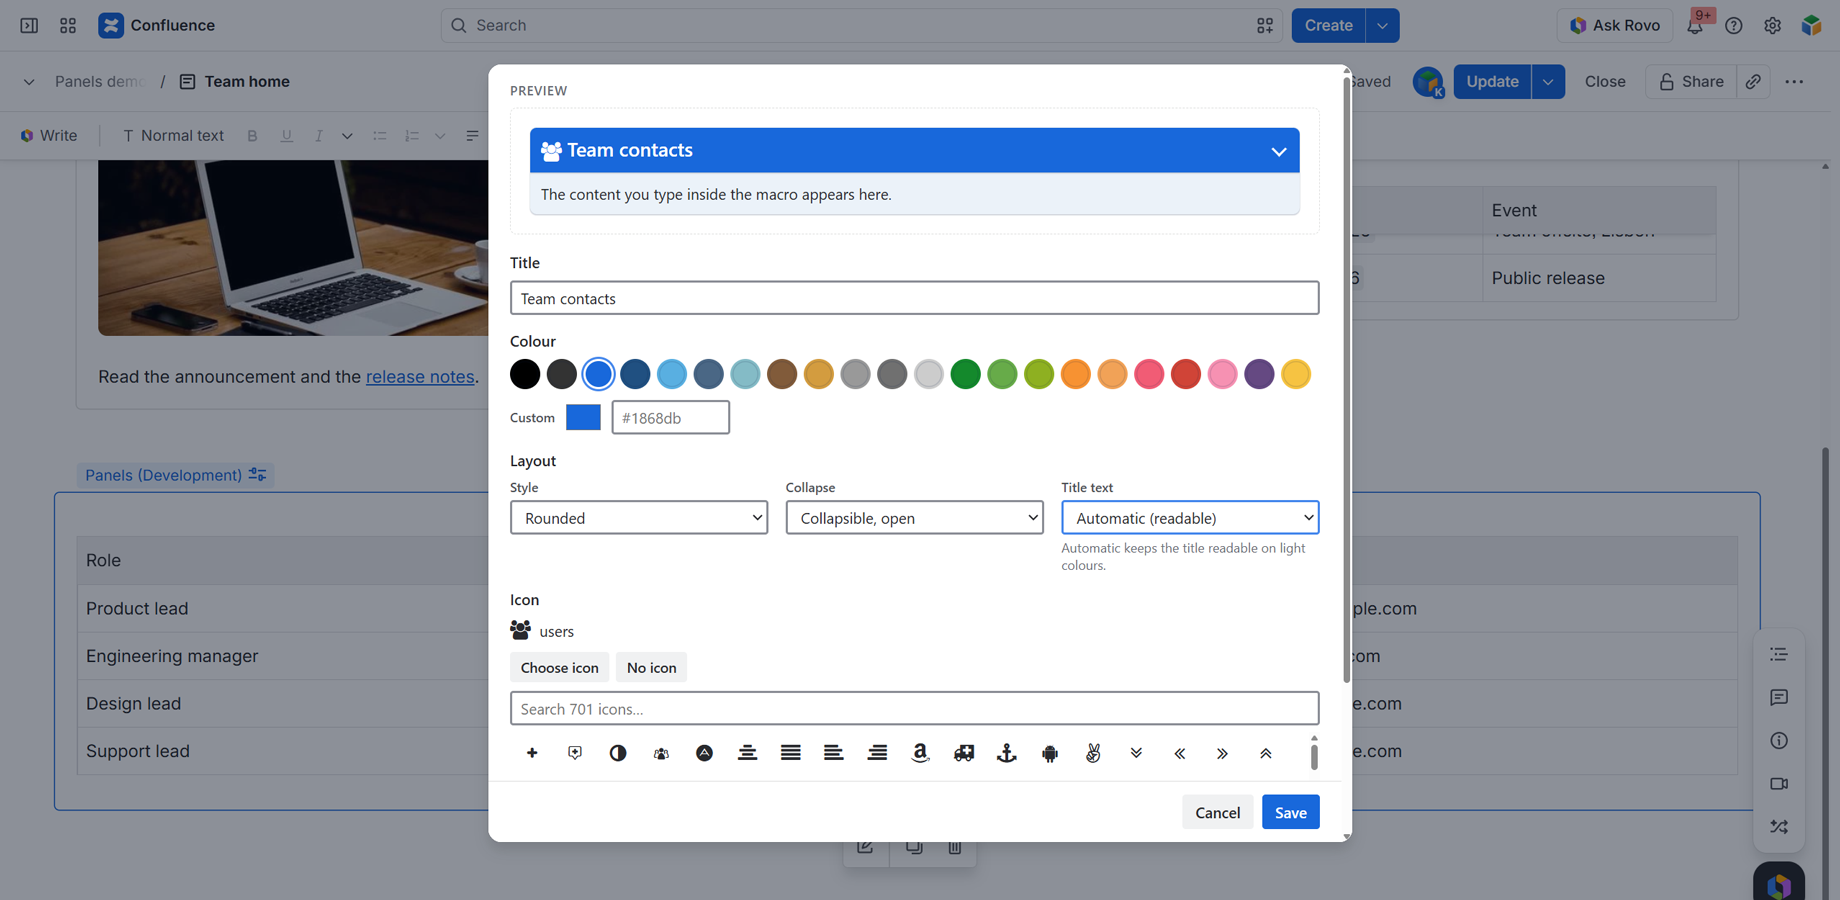Click the Choose icon button
Viewport: 1840px width, 900px height.
(559, 667)
